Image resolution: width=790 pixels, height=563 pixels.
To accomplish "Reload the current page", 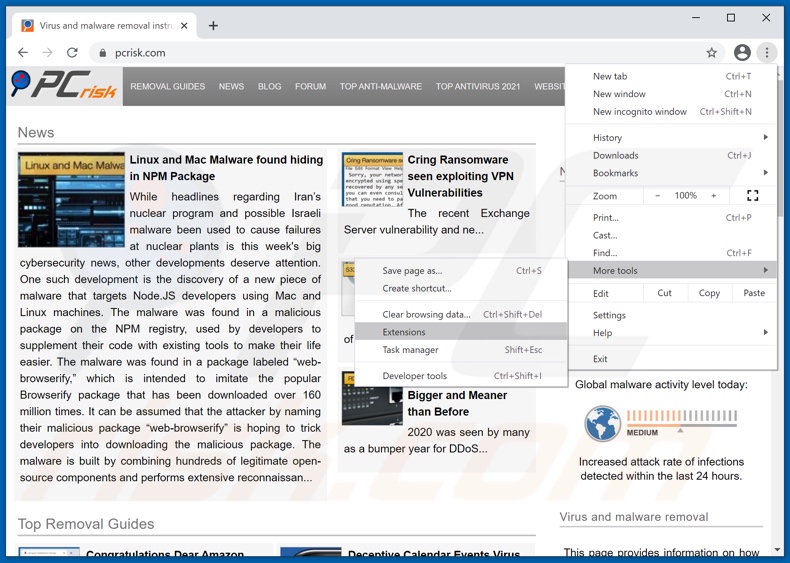I will [x=72, y=53].
